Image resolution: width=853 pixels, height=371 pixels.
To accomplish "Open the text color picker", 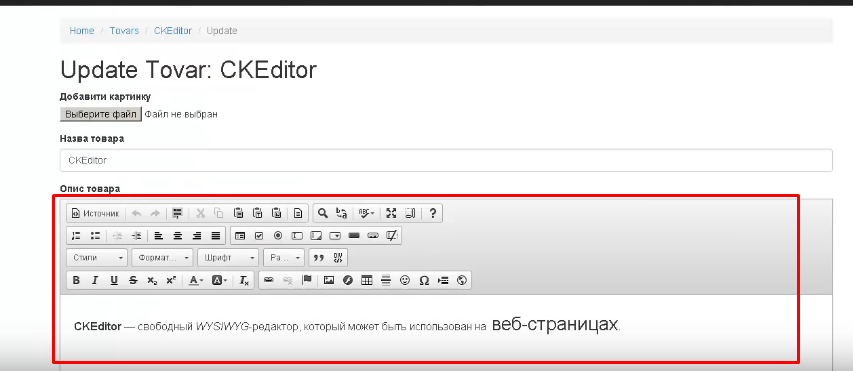I will tap(196, 280).
